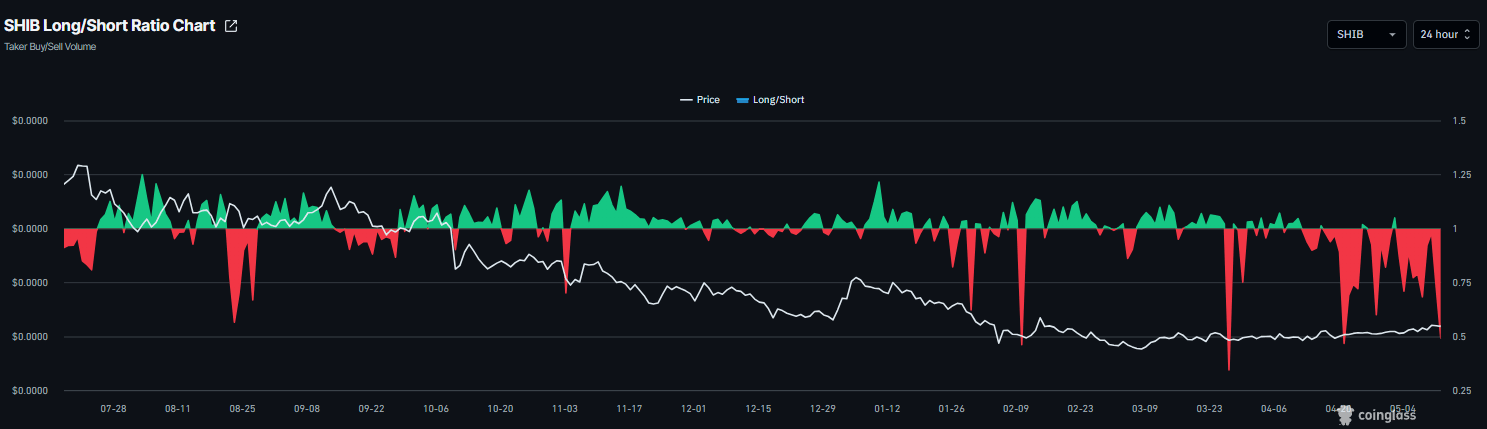This screenshot has width=1487, height=429.
Task: Click the blue Long/Short legend marker
Action: point(742,100)
